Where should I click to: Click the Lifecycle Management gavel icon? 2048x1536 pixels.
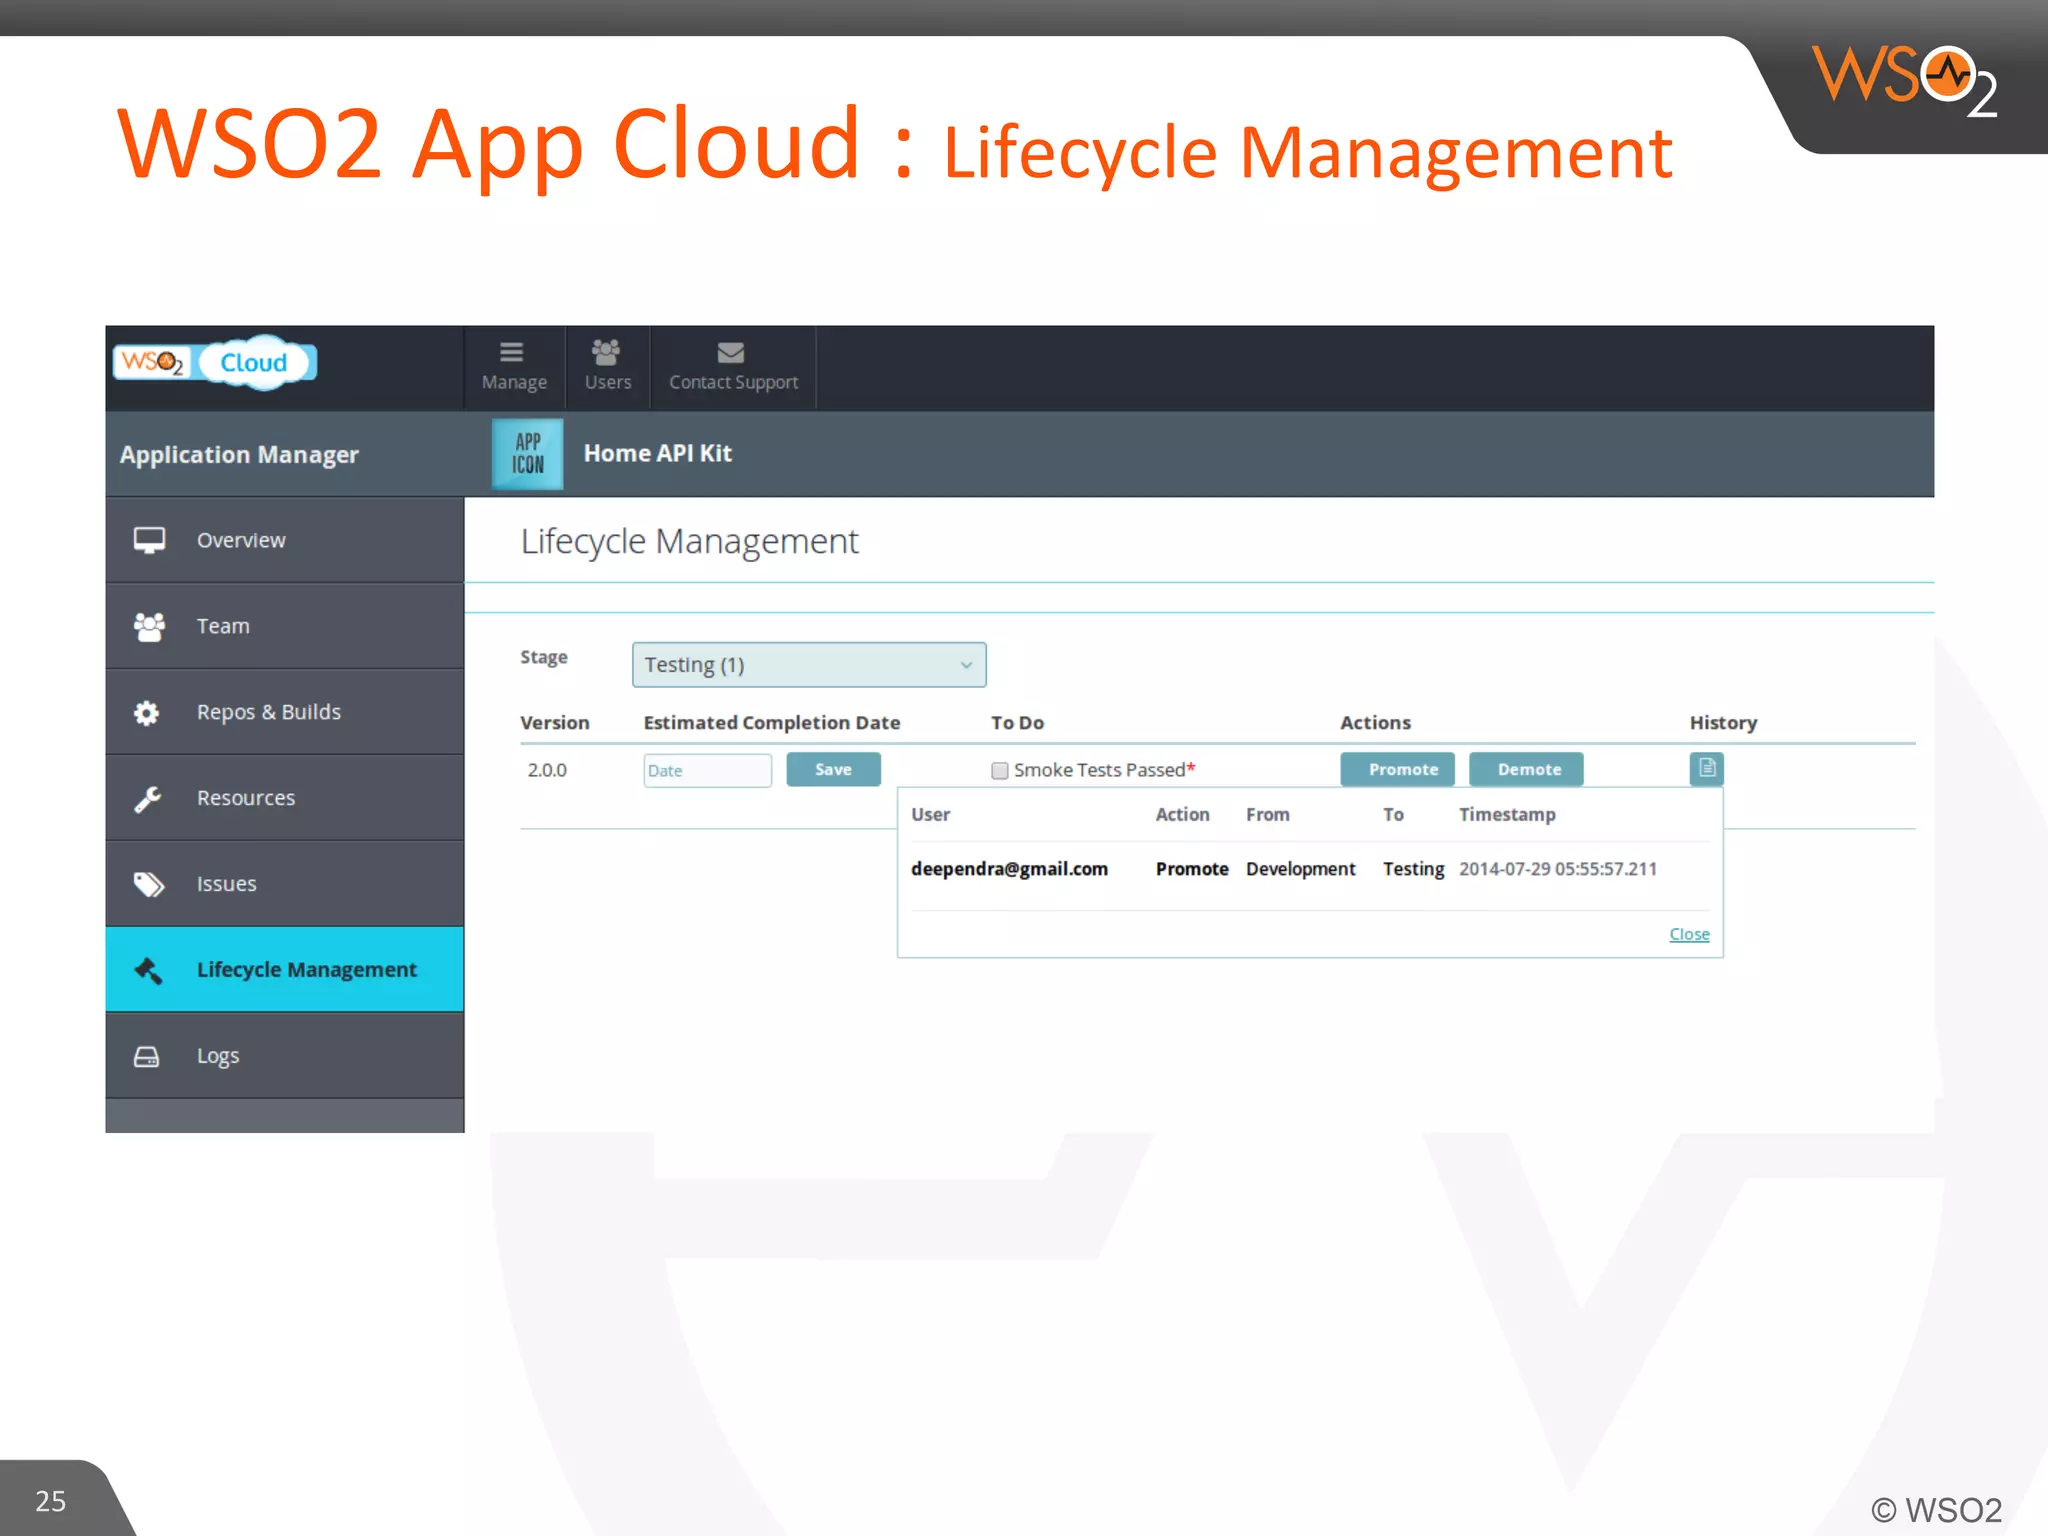click(148, 970)
